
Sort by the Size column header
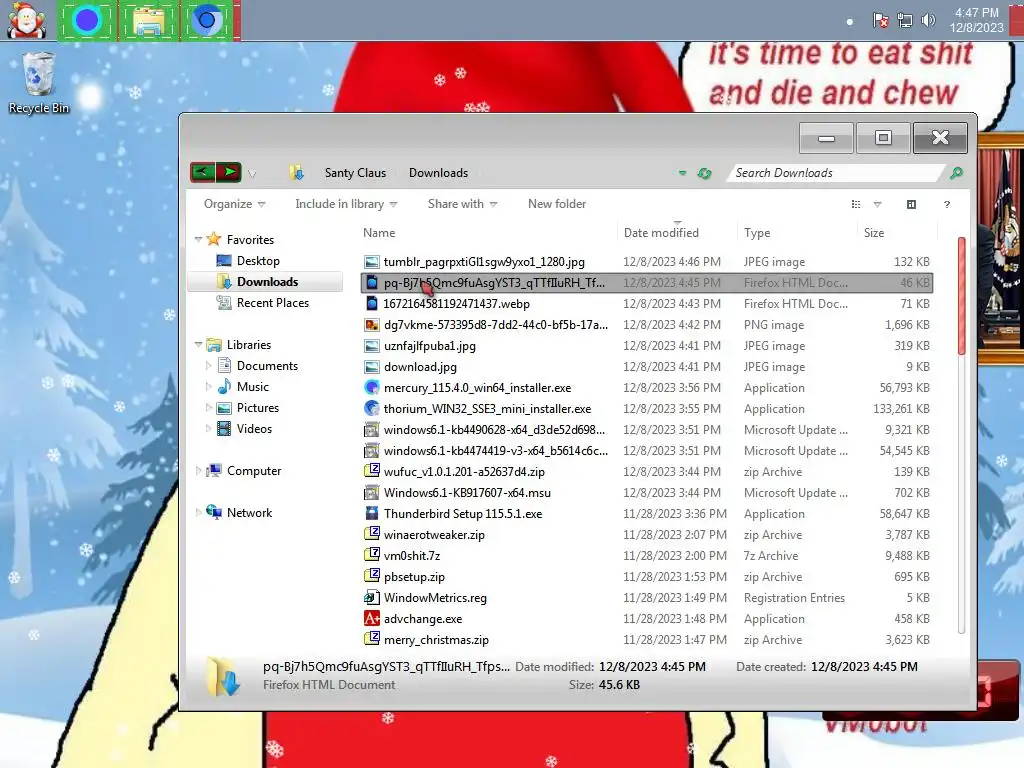pos(897,232)
